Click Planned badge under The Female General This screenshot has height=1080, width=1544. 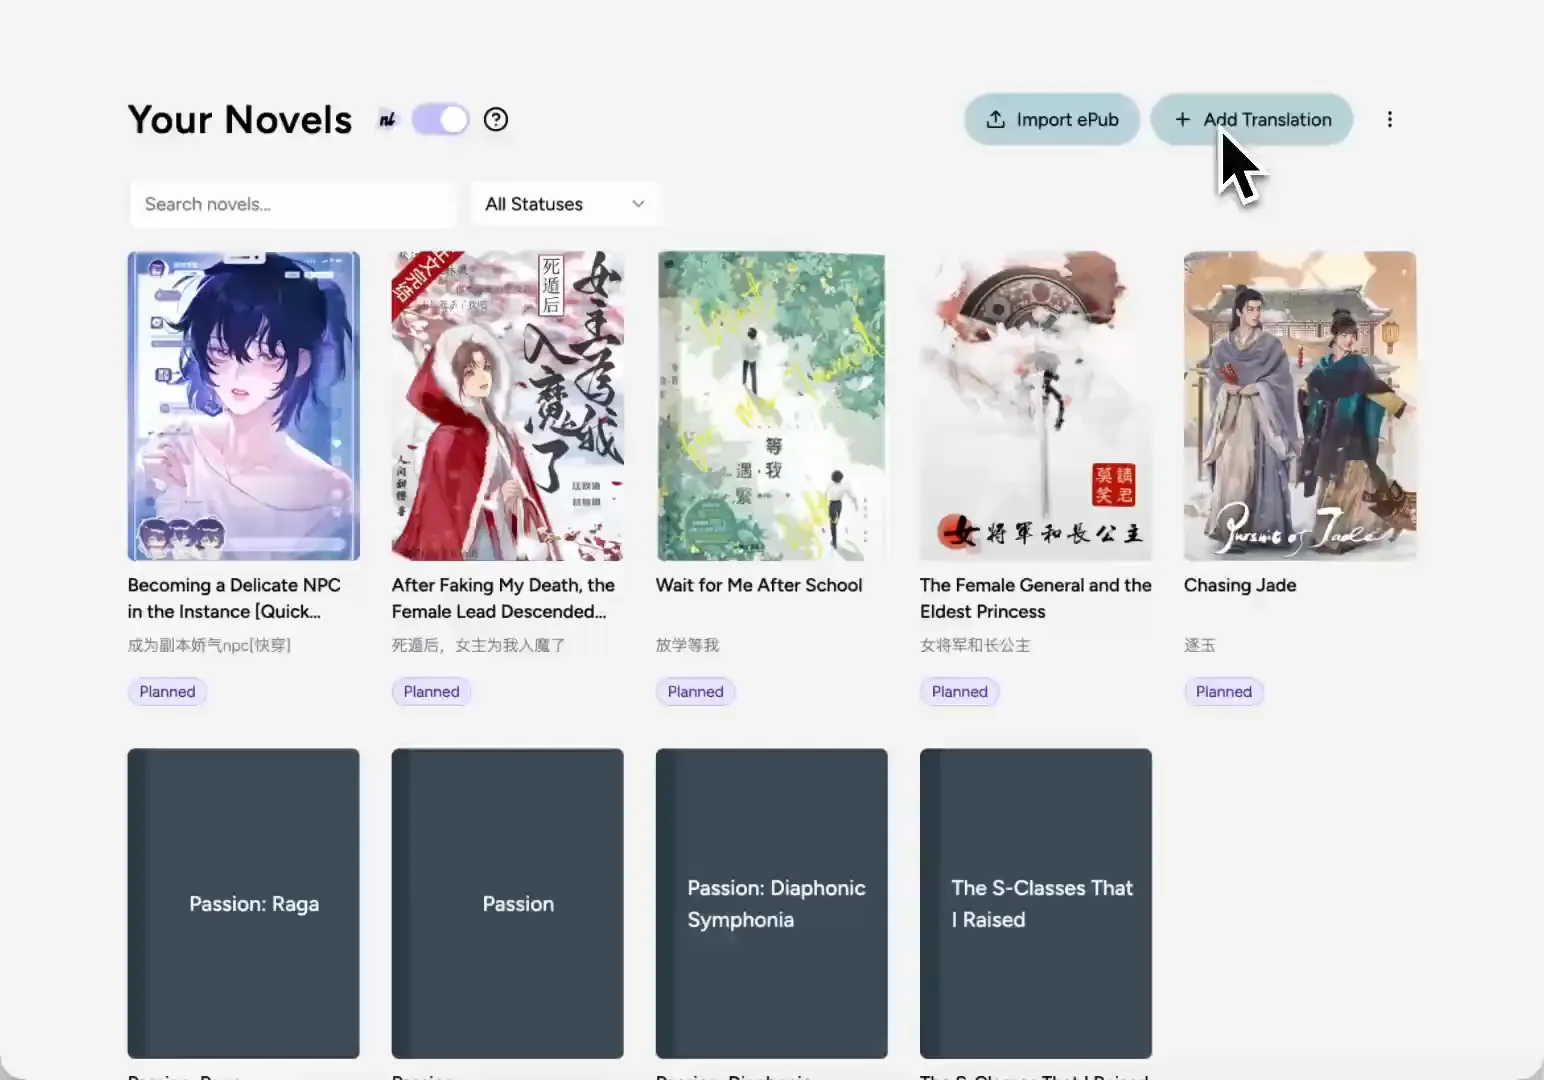pos(959,692)
